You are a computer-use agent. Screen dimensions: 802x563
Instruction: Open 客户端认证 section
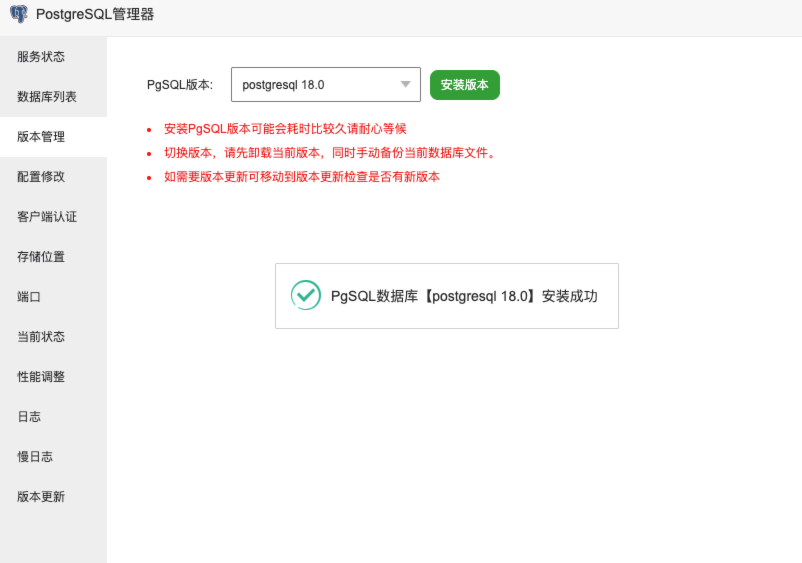[x=53, y=216]
